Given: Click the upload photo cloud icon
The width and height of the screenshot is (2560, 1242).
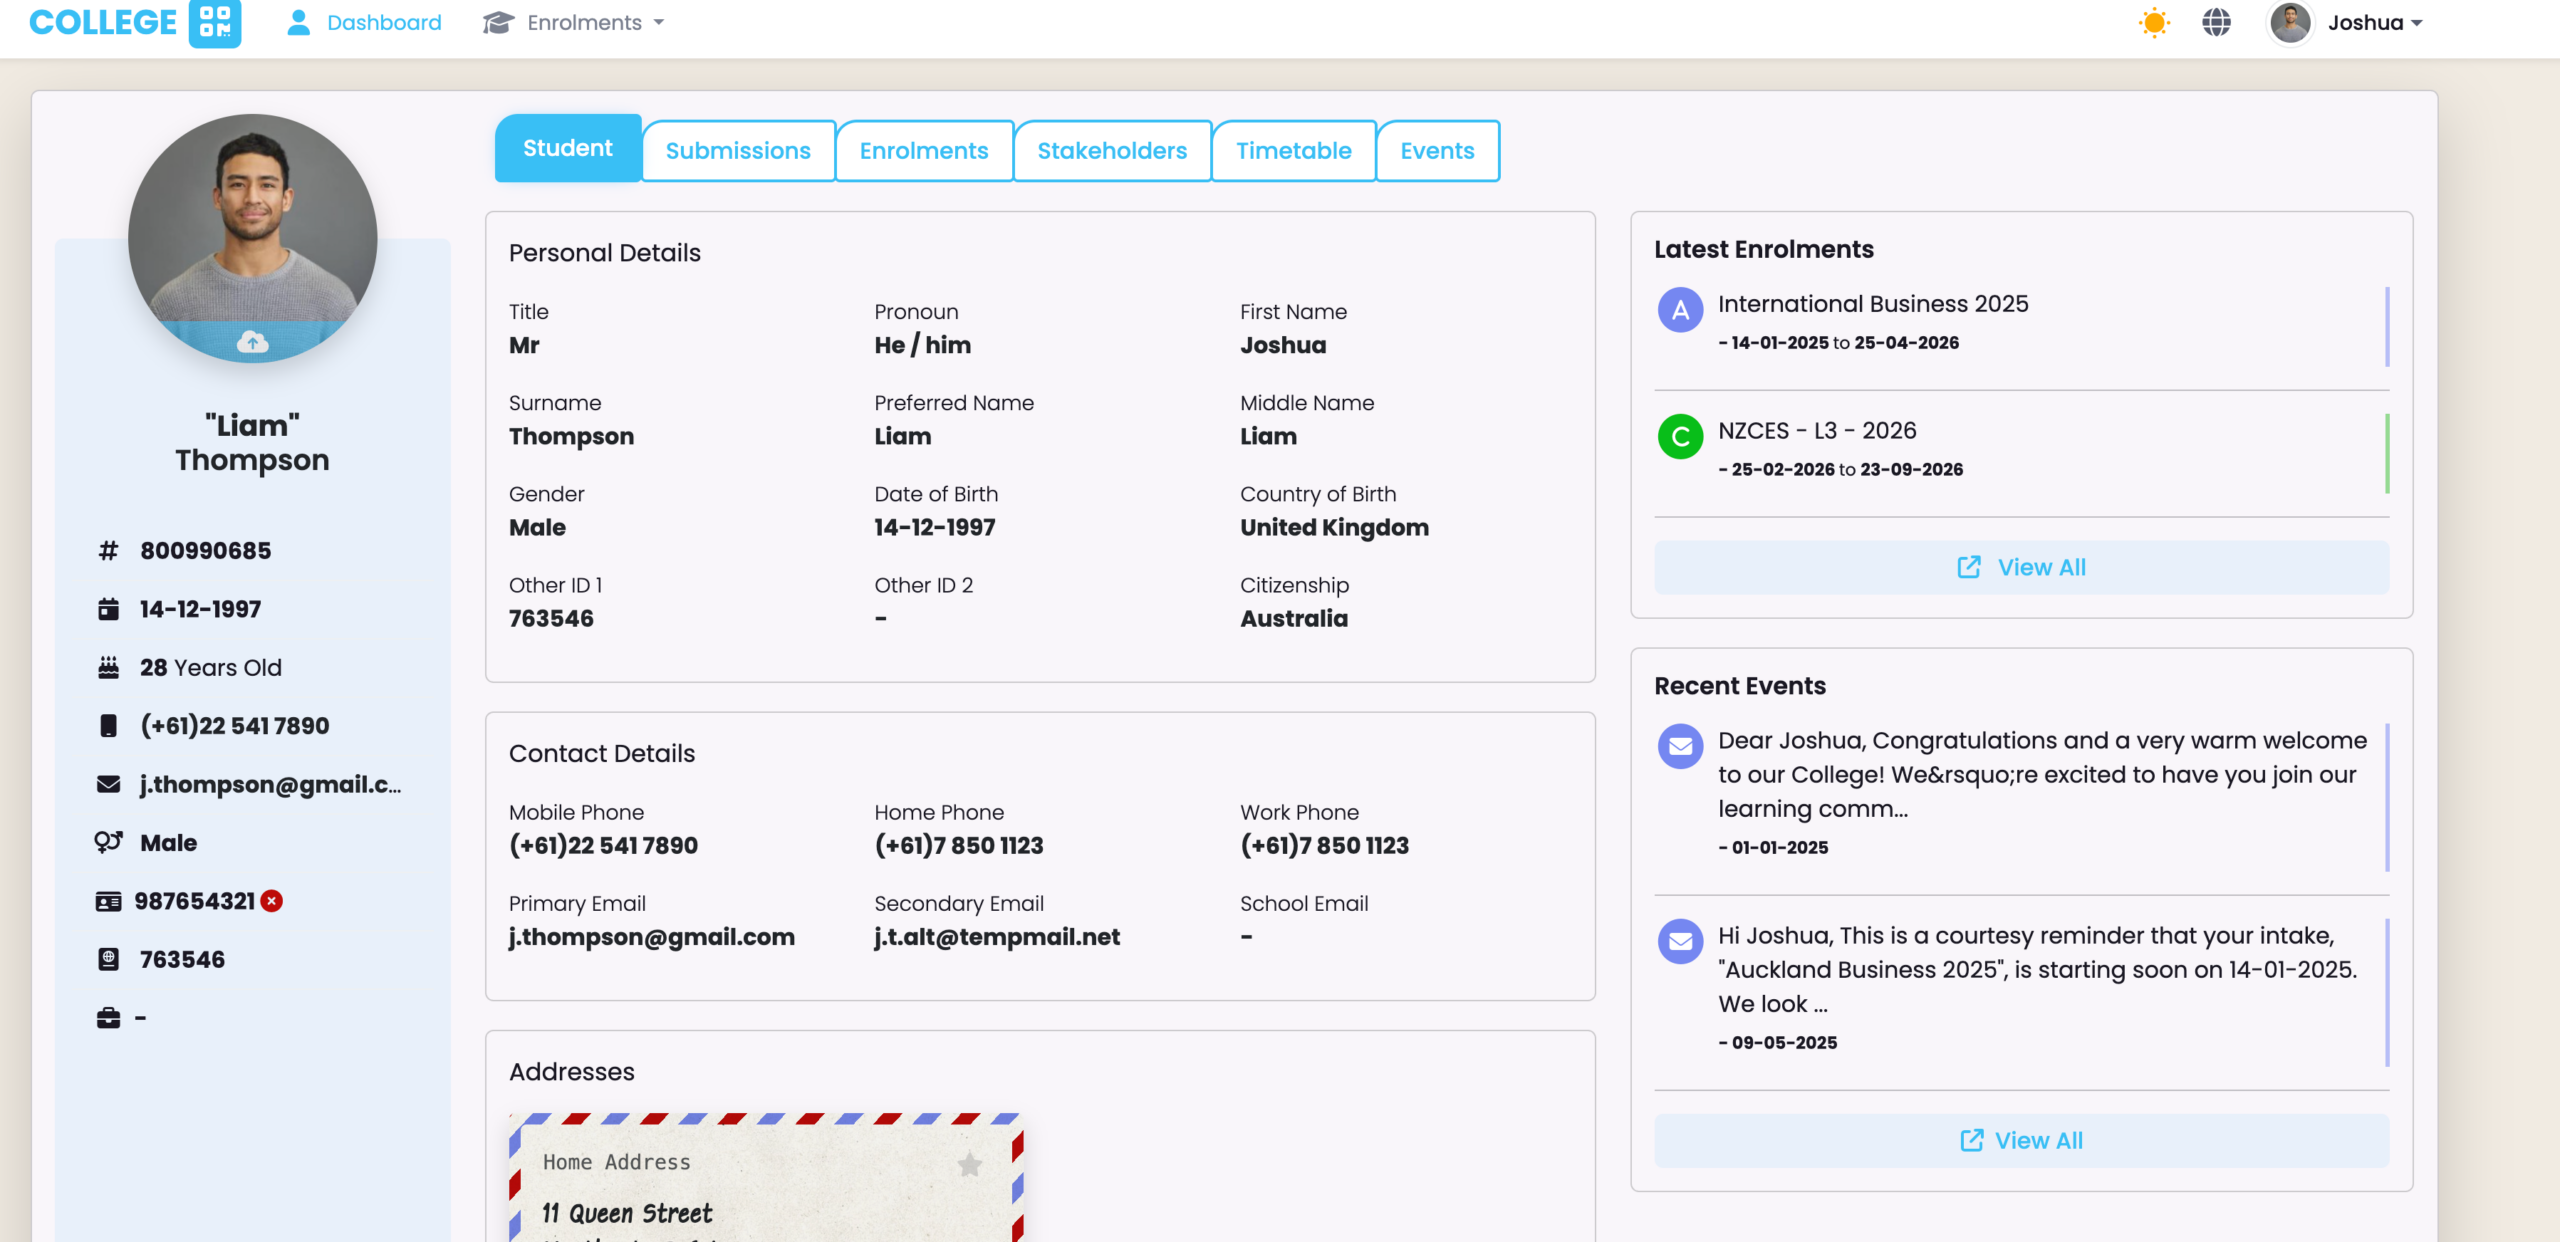Looking at the screenshot, I should pyautogui.click(x=252, y=343).
